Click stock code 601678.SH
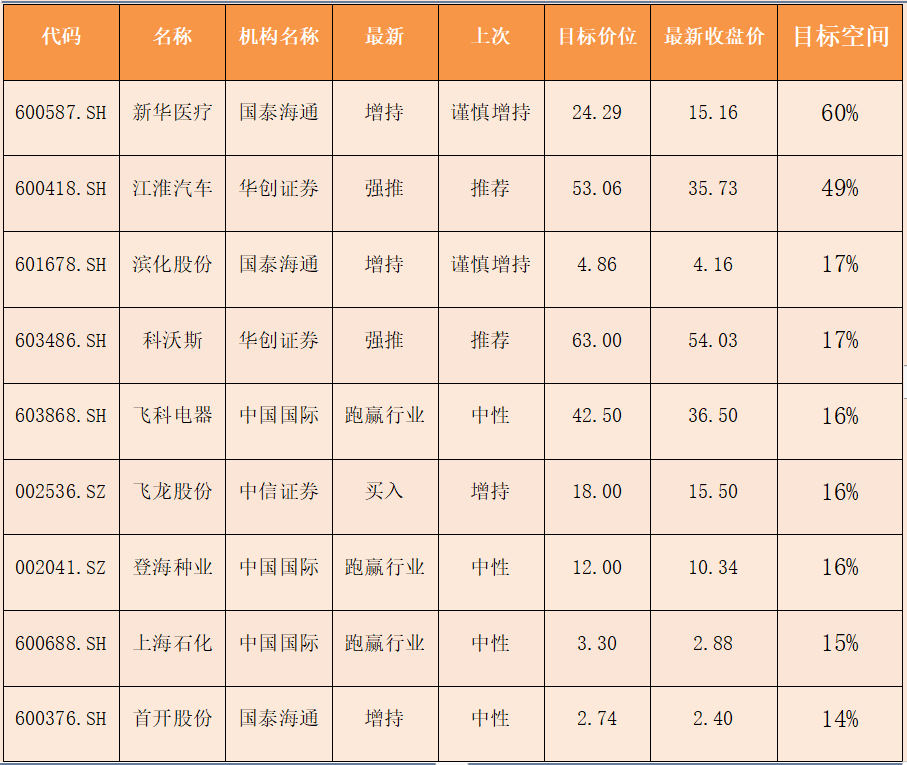Viewport: 907px width, 765px height. pos(61,265)
